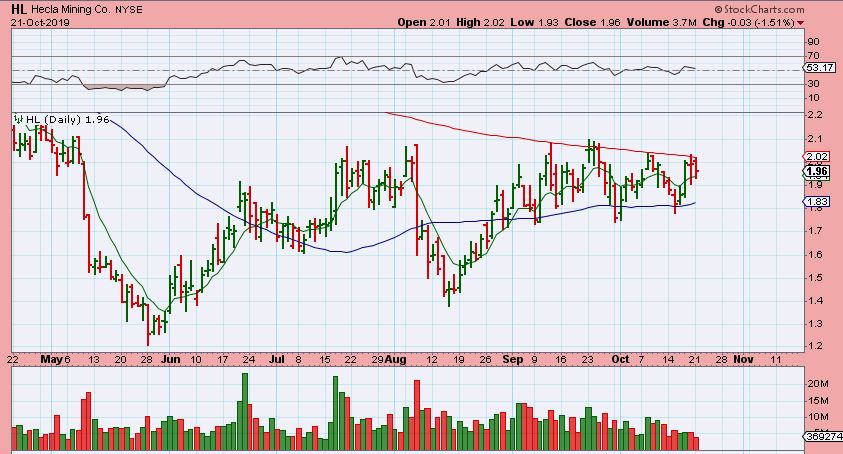843x454 pixels.
Task: Click the RSI current value tag 53.17
Action: tap(819, 68)
